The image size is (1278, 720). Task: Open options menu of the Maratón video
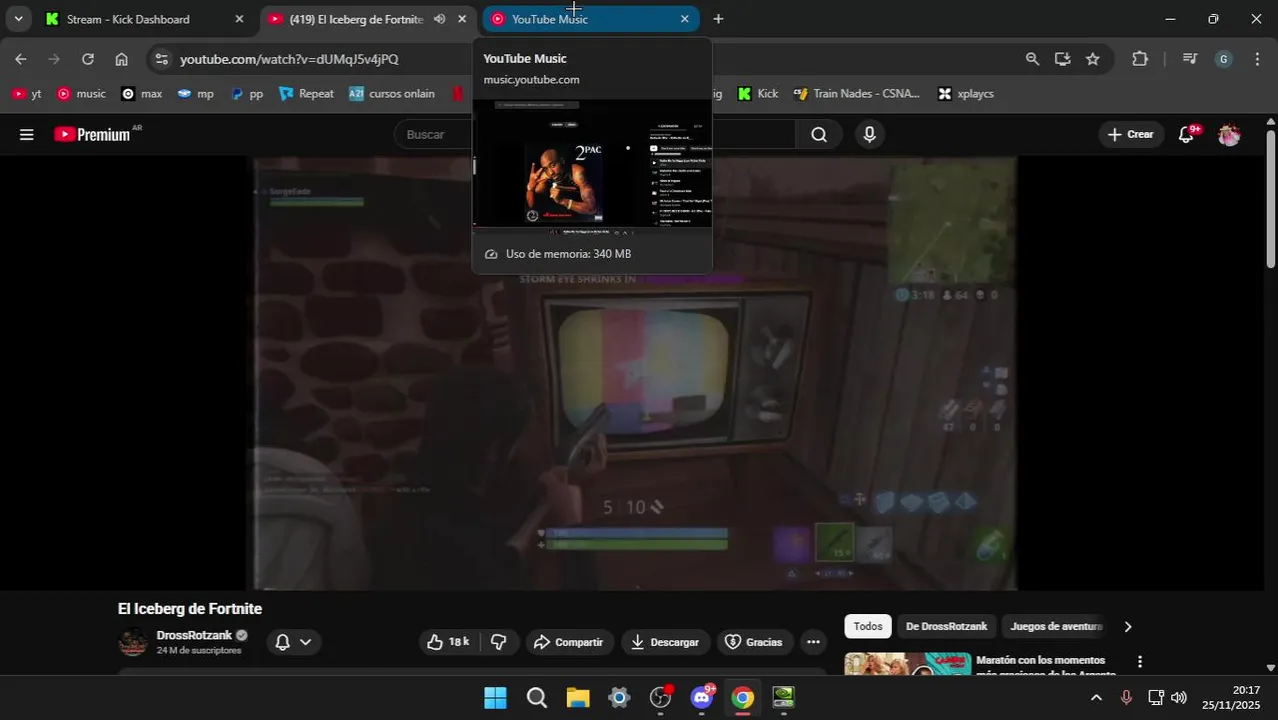click(x=1139, y=662)
